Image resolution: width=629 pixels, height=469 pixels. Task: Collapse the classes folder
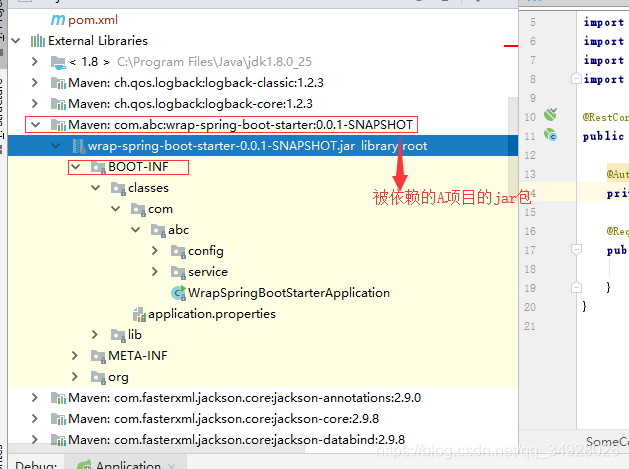(x=95, y=188)
